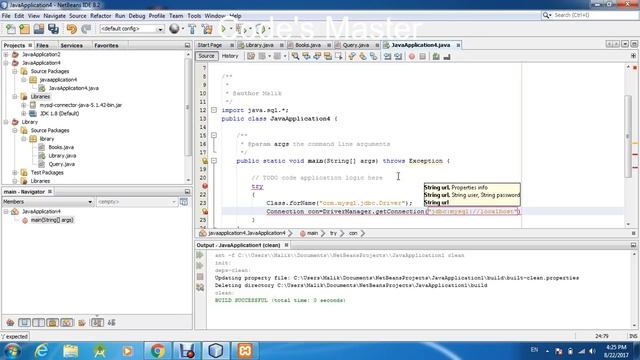Toggle the History view button

point(230,56)
